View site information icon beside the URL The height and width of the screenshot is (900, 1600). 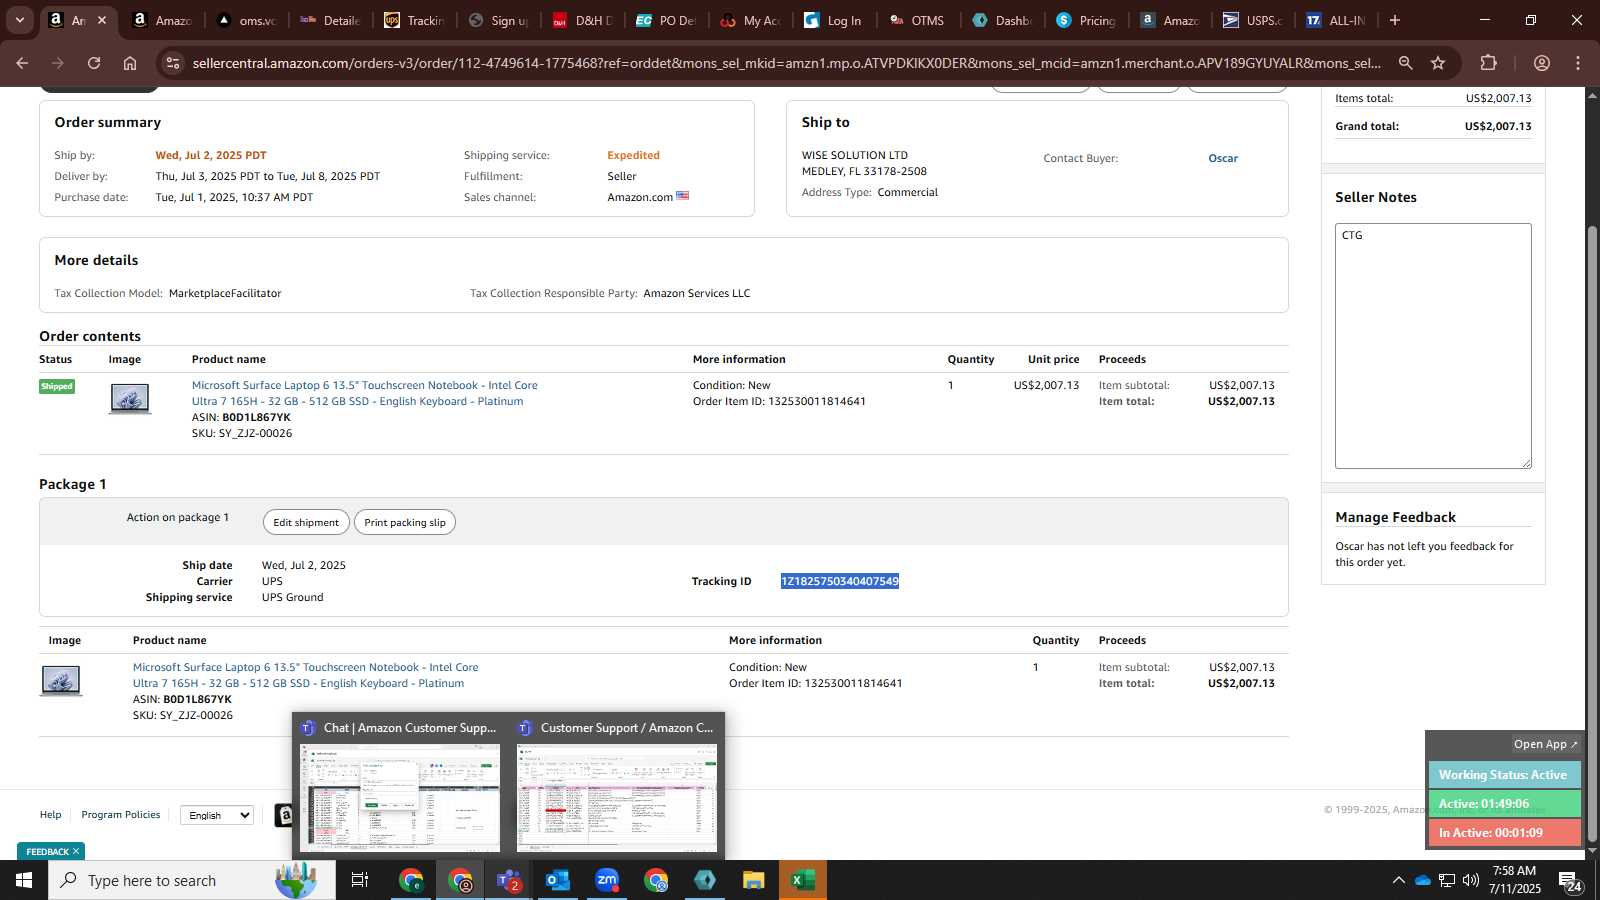[173, 63]
